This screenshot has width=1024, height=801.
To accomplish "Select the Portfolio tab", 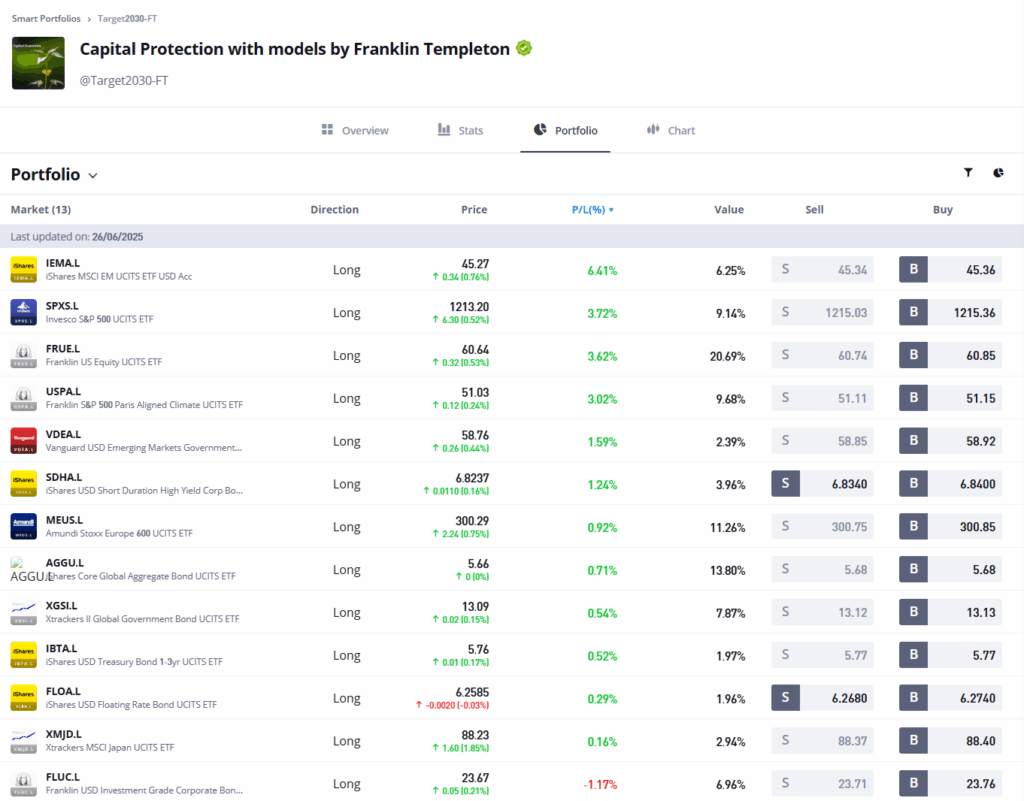I will pos(566,131).
